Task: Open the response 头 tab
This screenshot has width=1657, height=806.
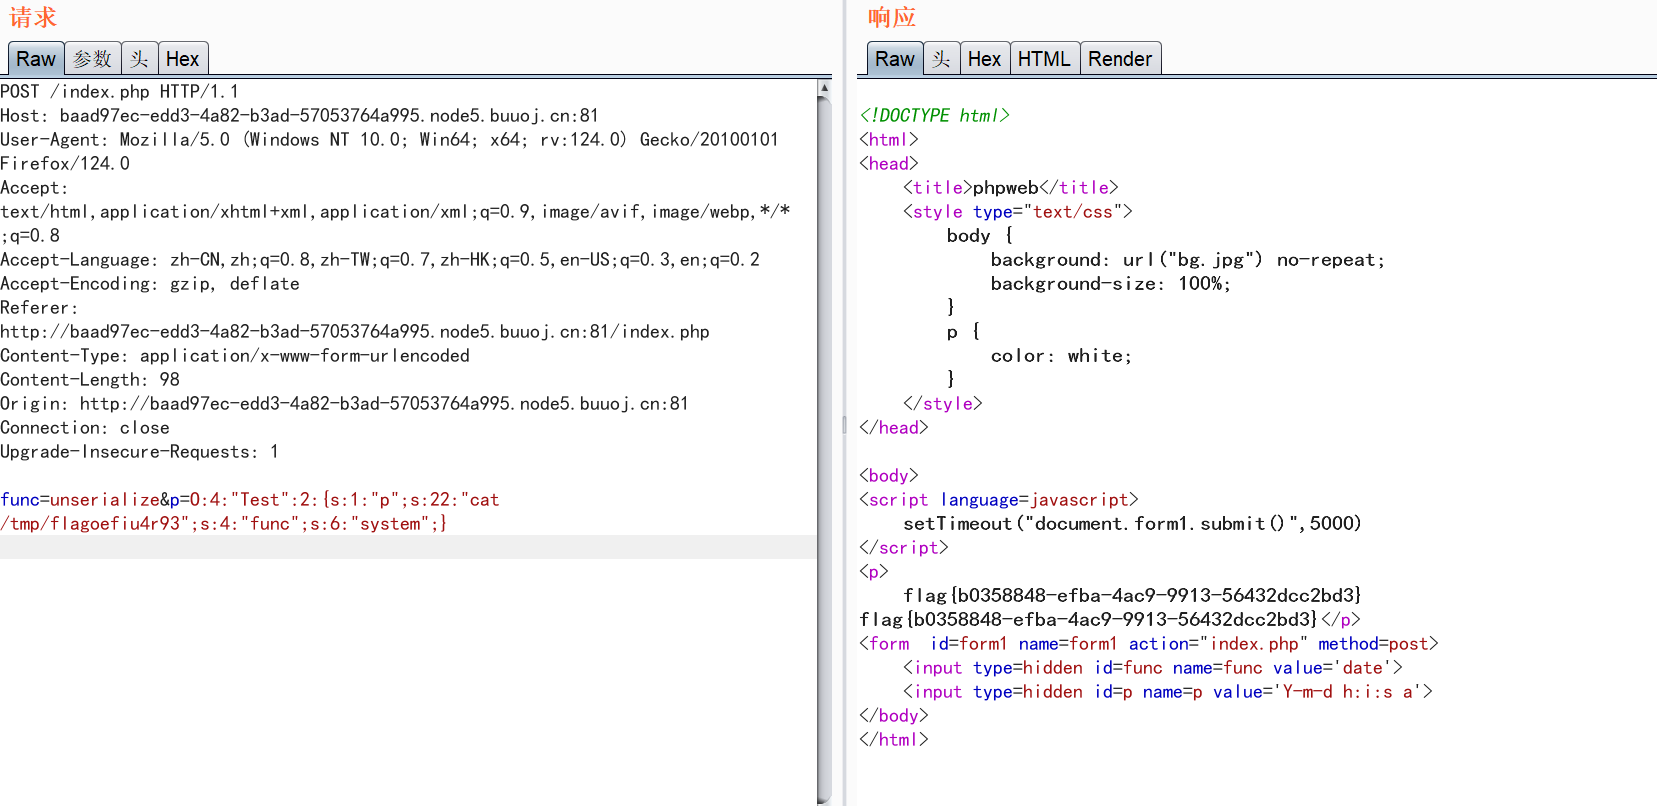Action: tap(941, 59)
